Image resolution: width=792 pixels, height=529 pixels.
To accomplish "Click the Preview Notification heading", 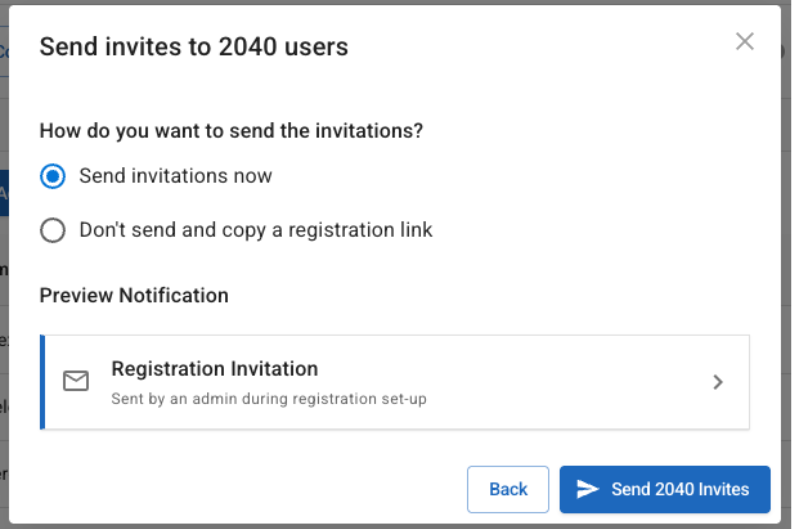I will coord(134,295).
